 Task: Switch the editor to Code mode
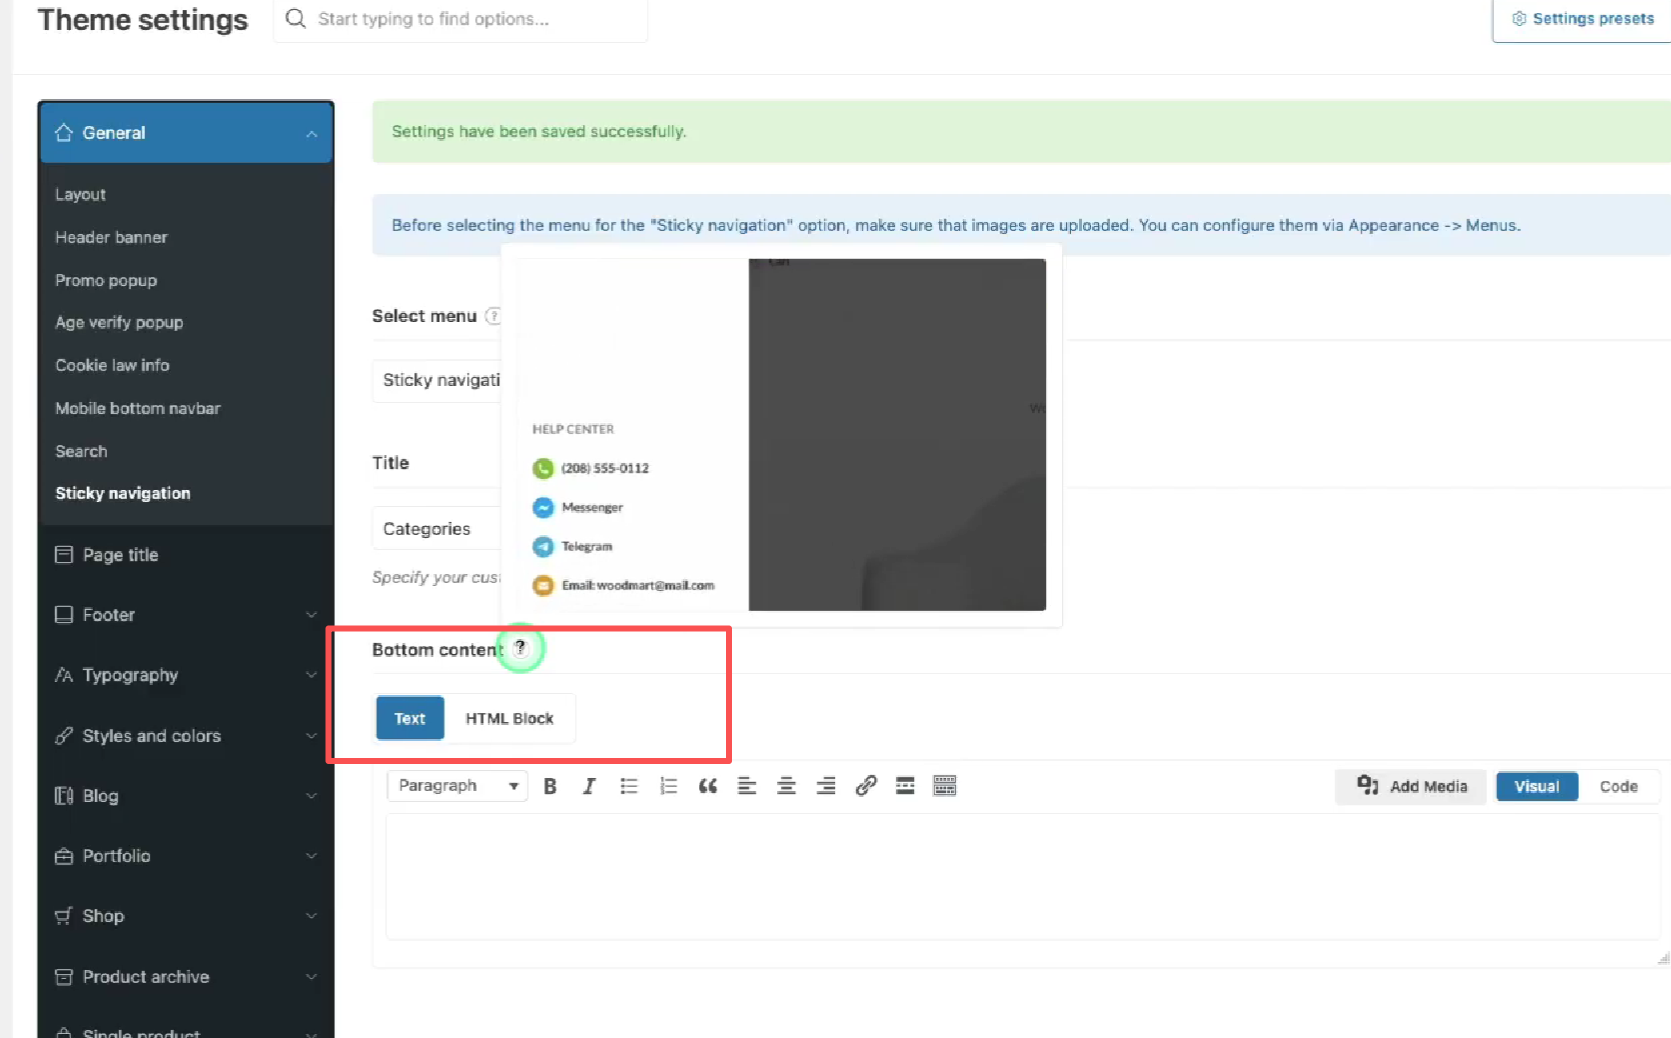(1619, 786)
